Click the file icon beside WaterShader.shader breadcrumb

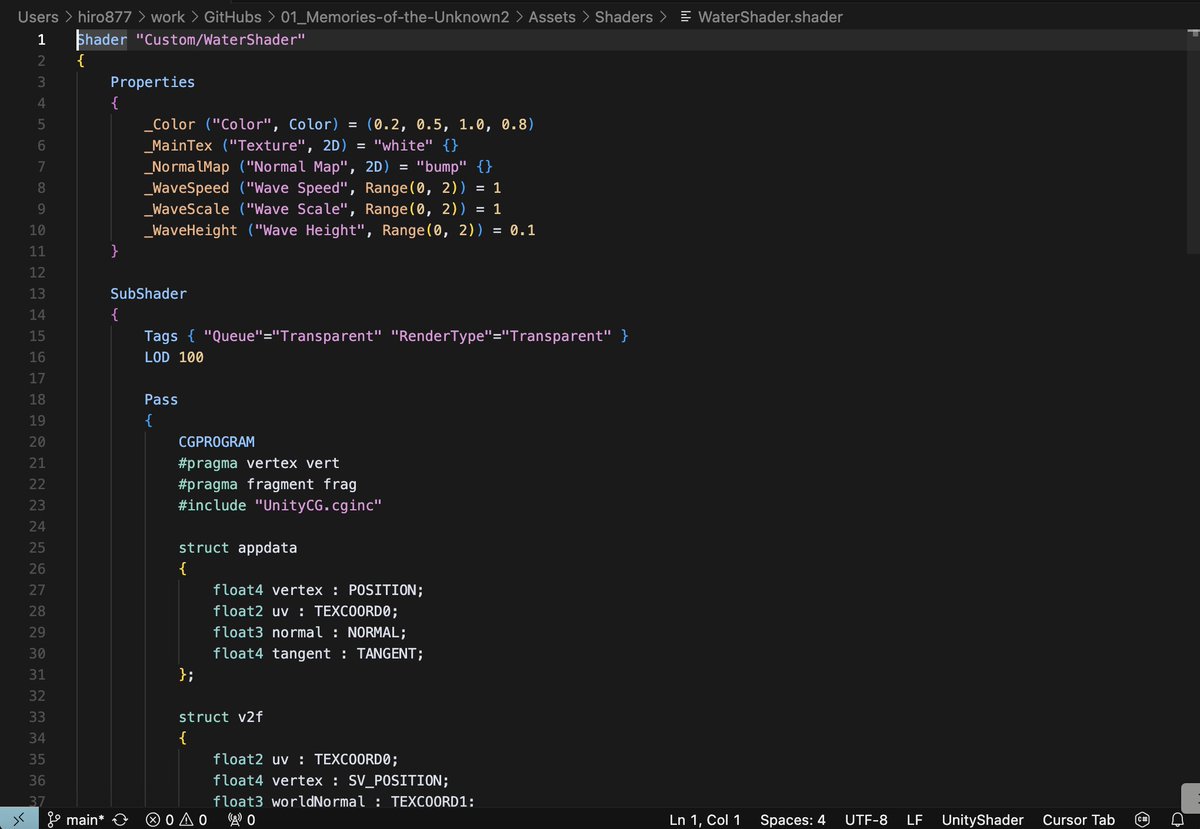685,17
